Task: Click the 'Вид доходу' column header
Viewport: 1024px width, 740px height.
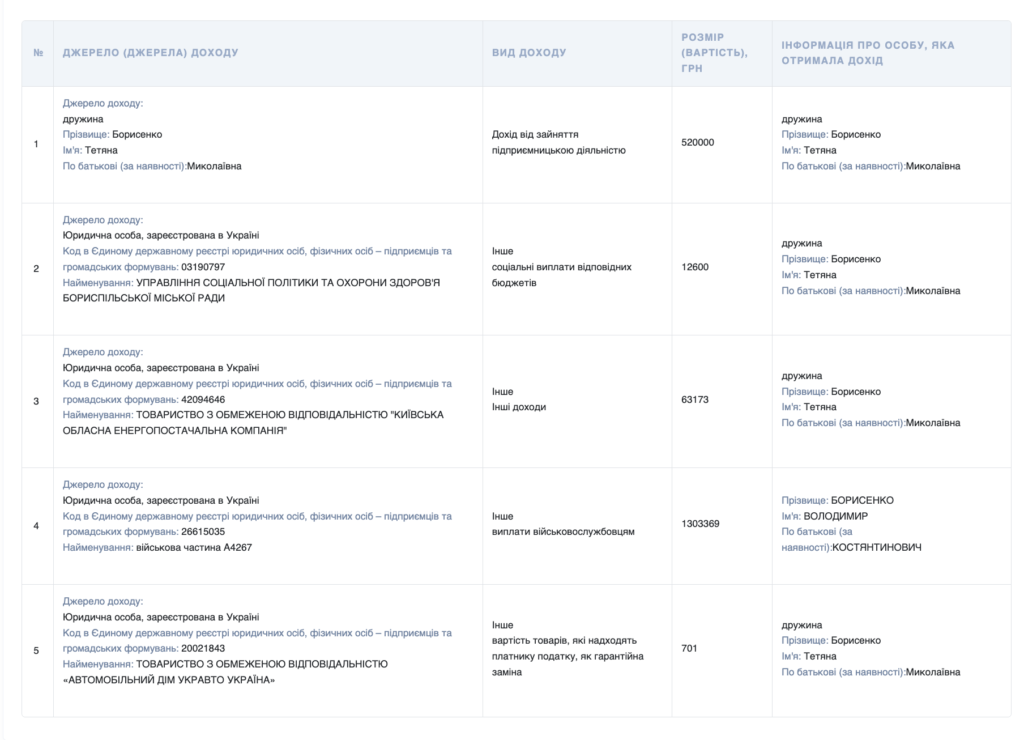Action: tap(529, 53)
